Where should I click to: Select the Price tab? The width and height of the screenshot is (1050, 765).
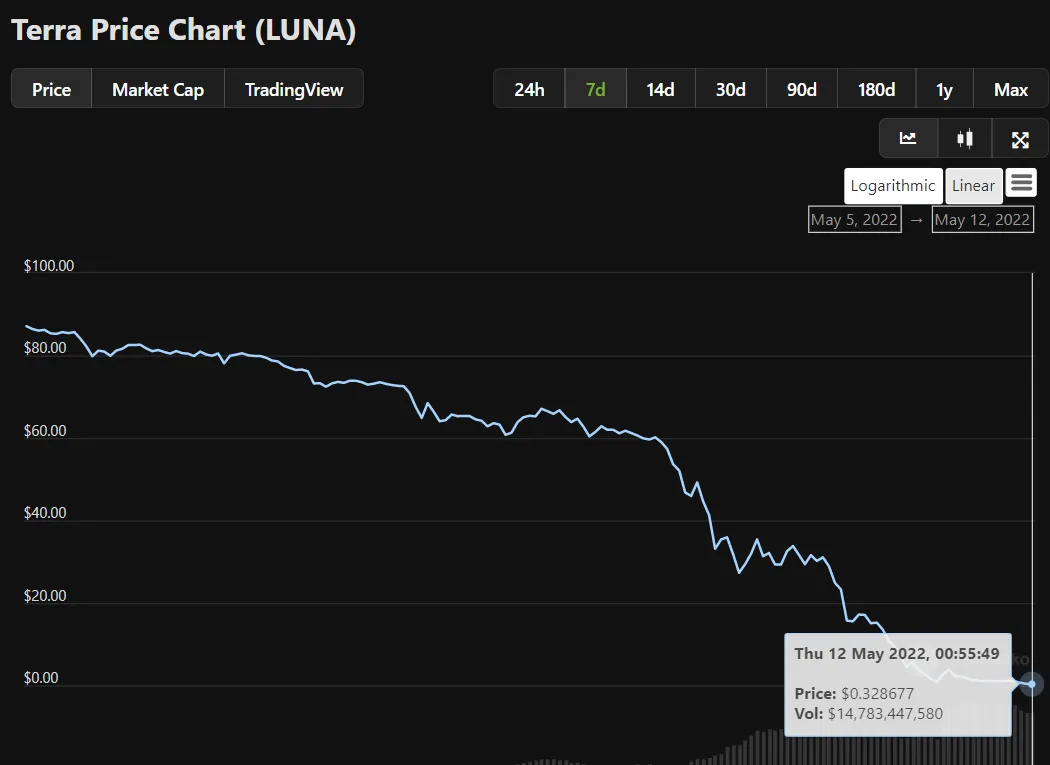coord(52,89)
